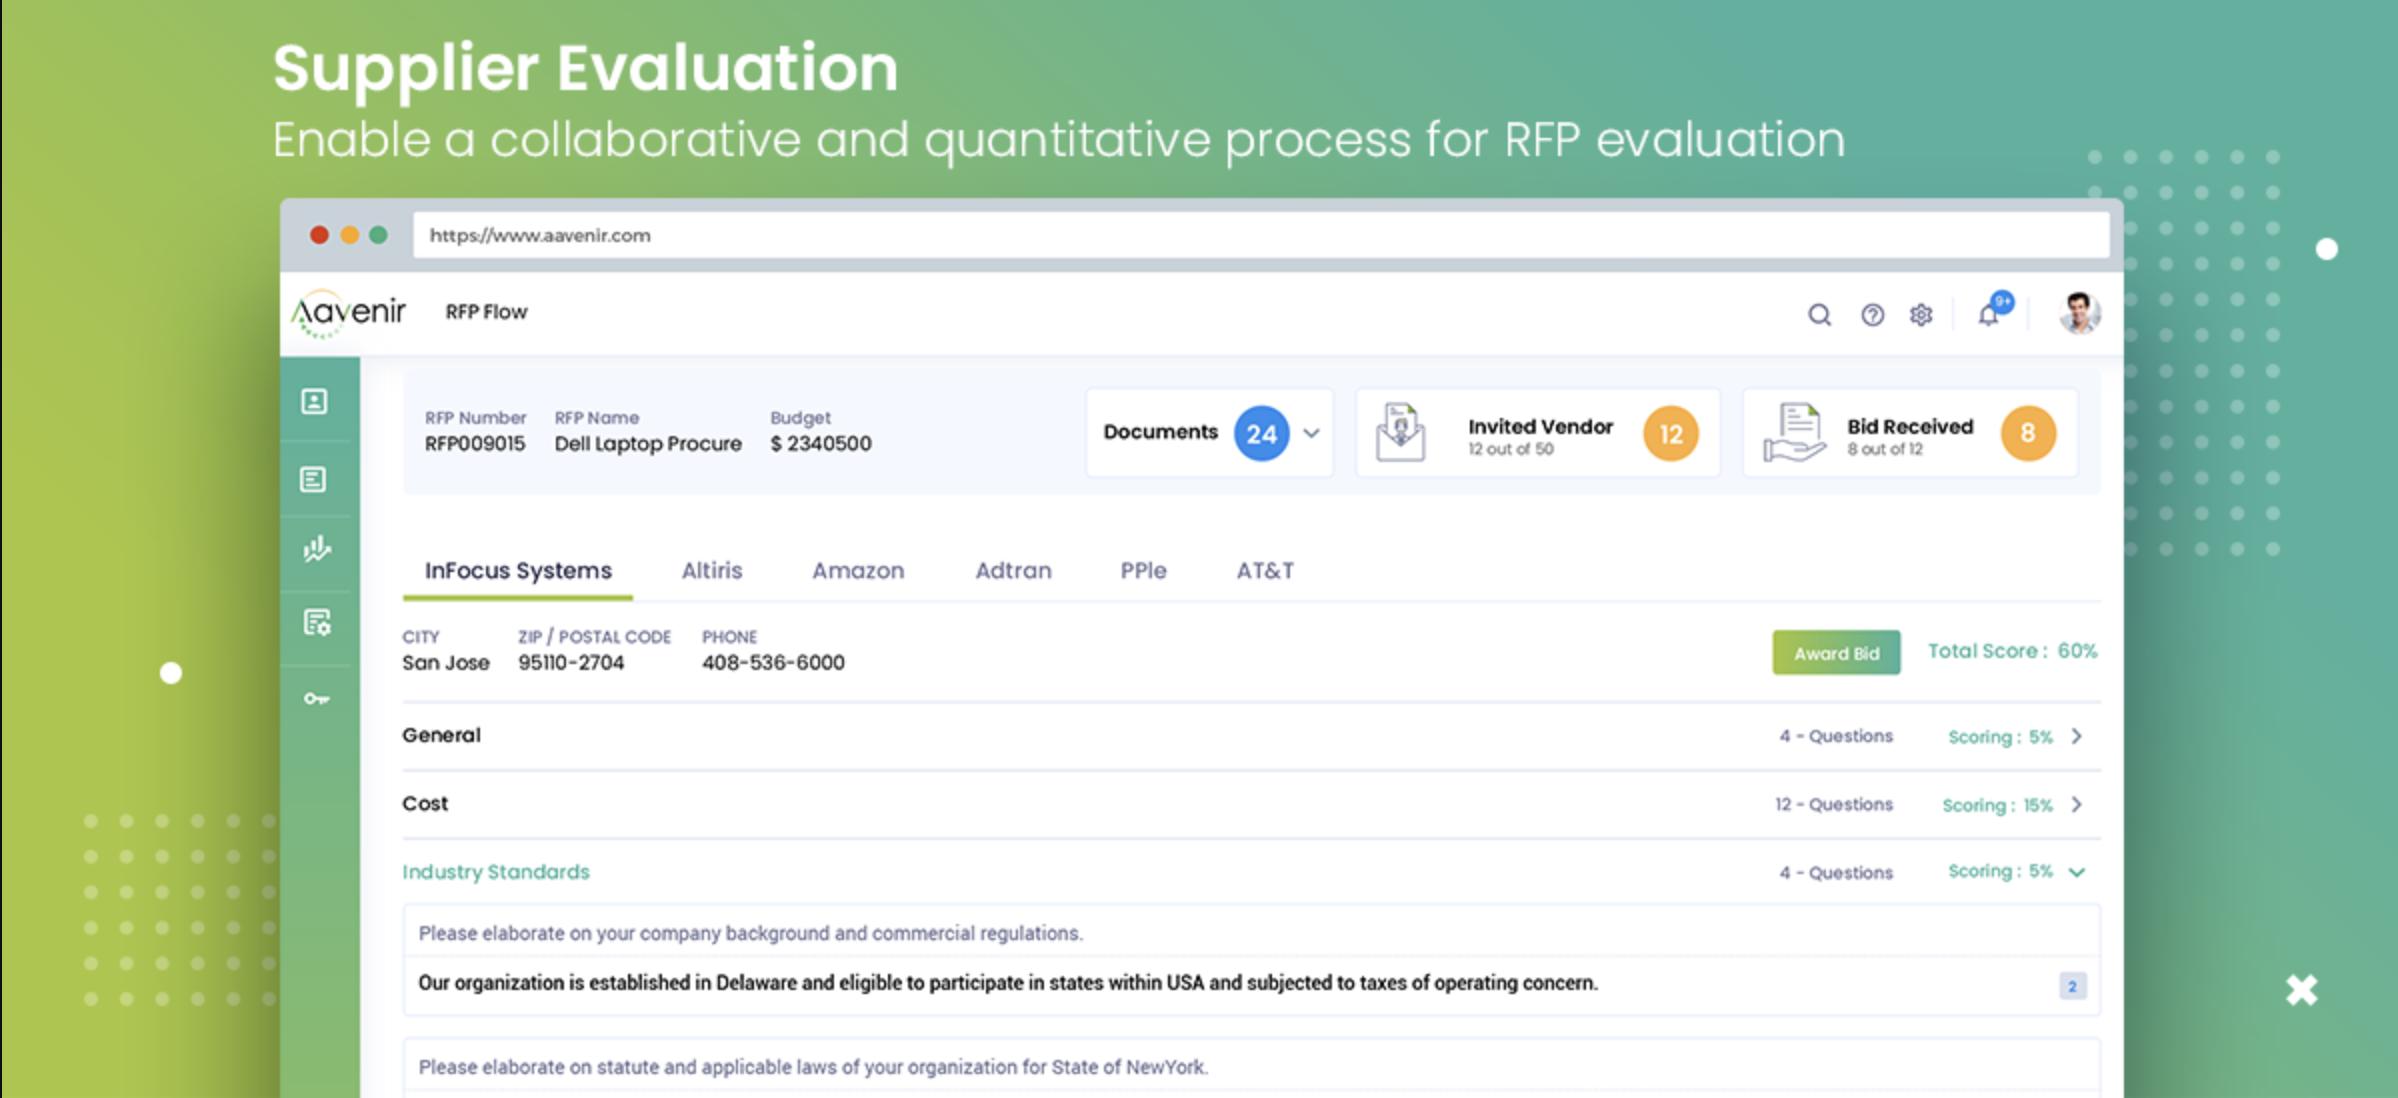Click the Invited Vendor envelope icon
This screenshot has width=2398, height=1098.
(1400, 432)
